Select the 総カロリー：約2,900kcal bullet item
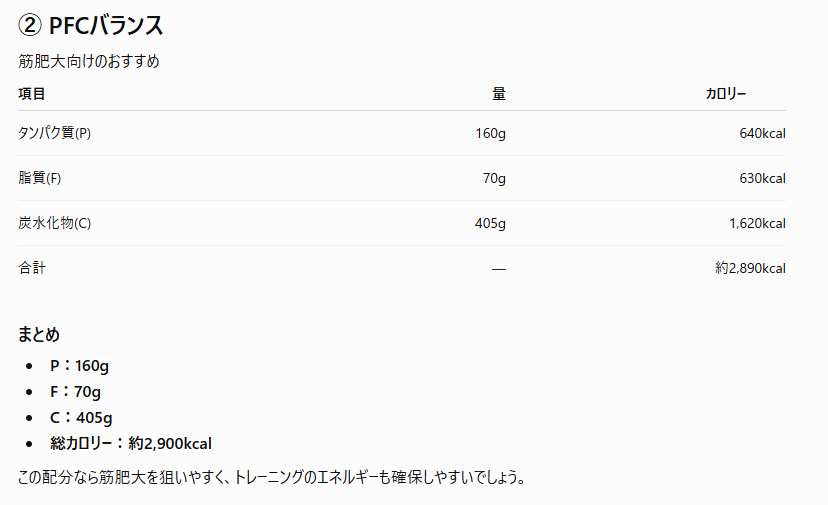The height and width of the screenshot is (505, 828). pyautogui.click(x=131, y=443)
